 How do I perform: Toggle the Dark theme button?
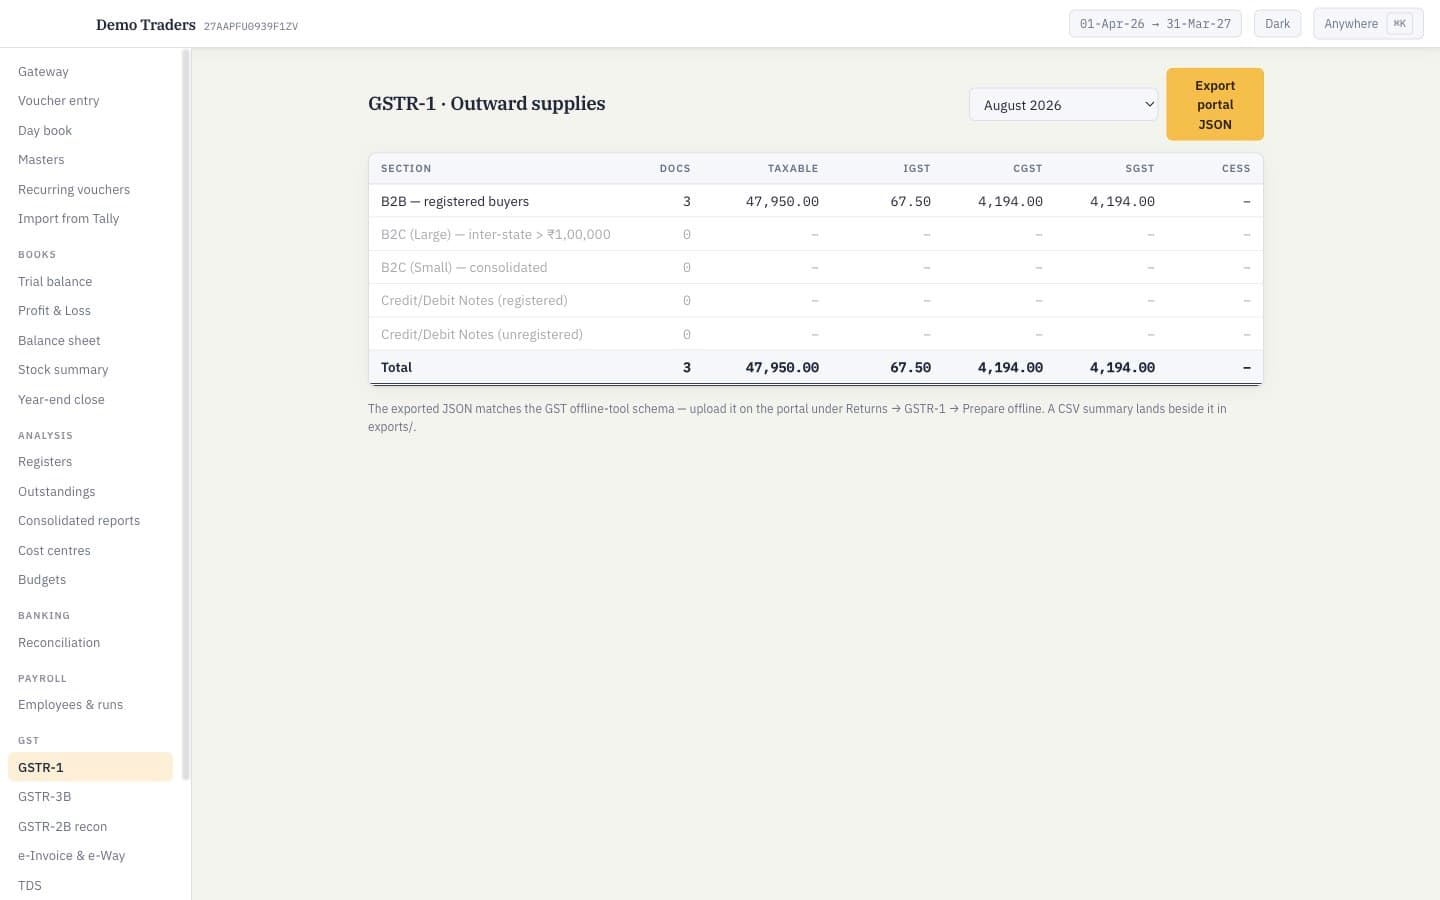[x=1277, y=24]
